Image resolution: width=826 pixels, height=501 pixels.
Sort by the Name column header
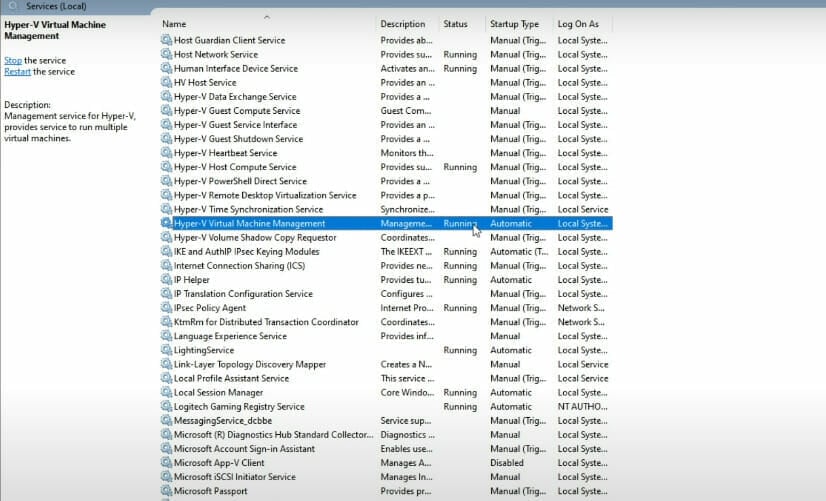point(174,24)
